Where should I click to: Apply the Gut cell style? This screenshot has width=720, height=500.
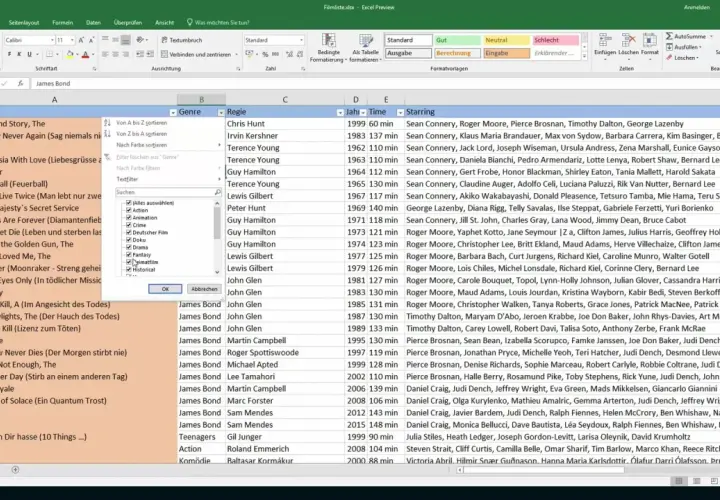457,40
